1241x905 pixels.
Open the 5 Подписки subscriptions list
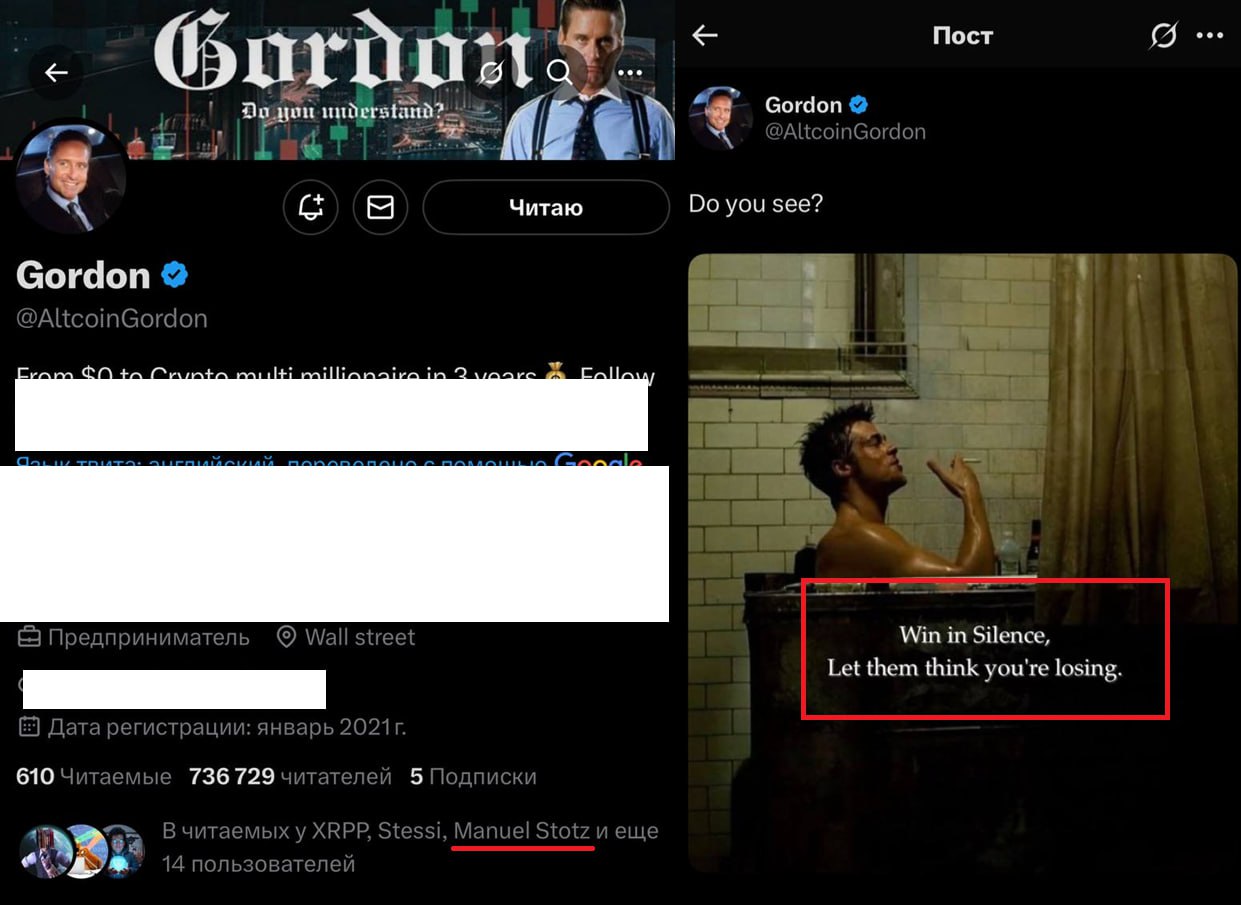click(x=473, y=777)
